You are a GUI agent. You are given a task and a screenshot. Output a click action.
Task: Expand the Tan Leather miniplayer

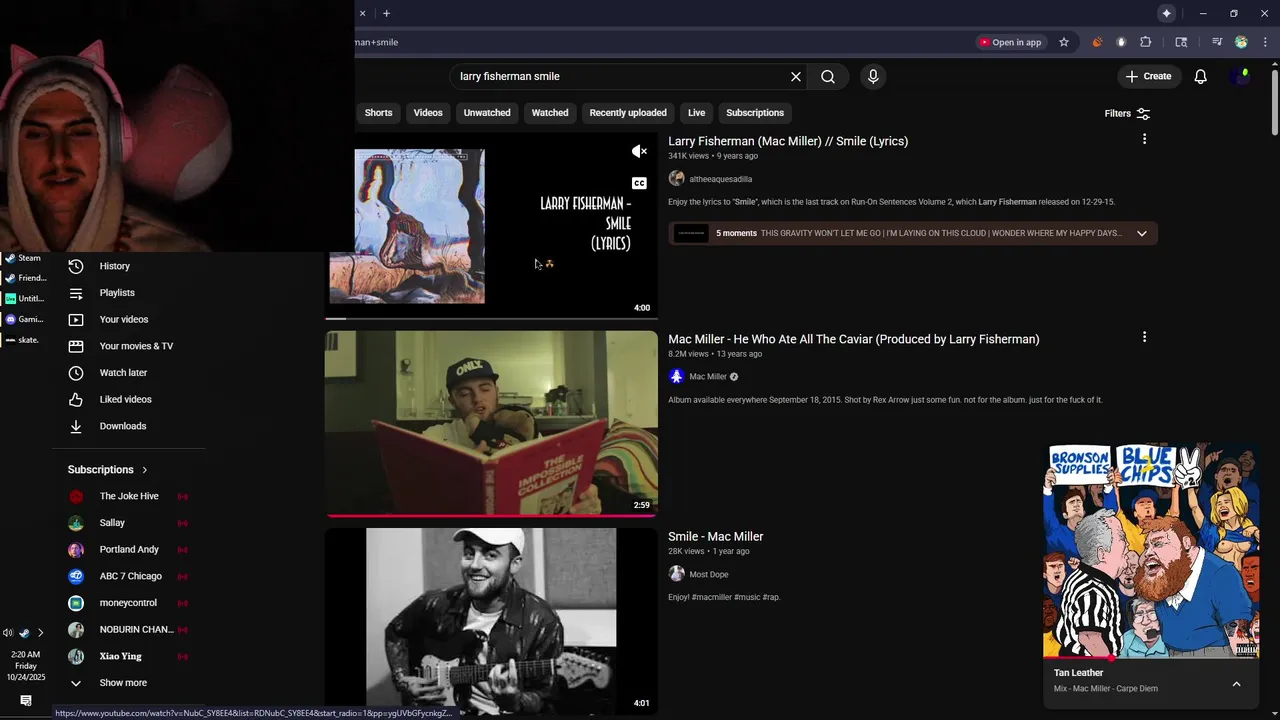coord(1236,684)
